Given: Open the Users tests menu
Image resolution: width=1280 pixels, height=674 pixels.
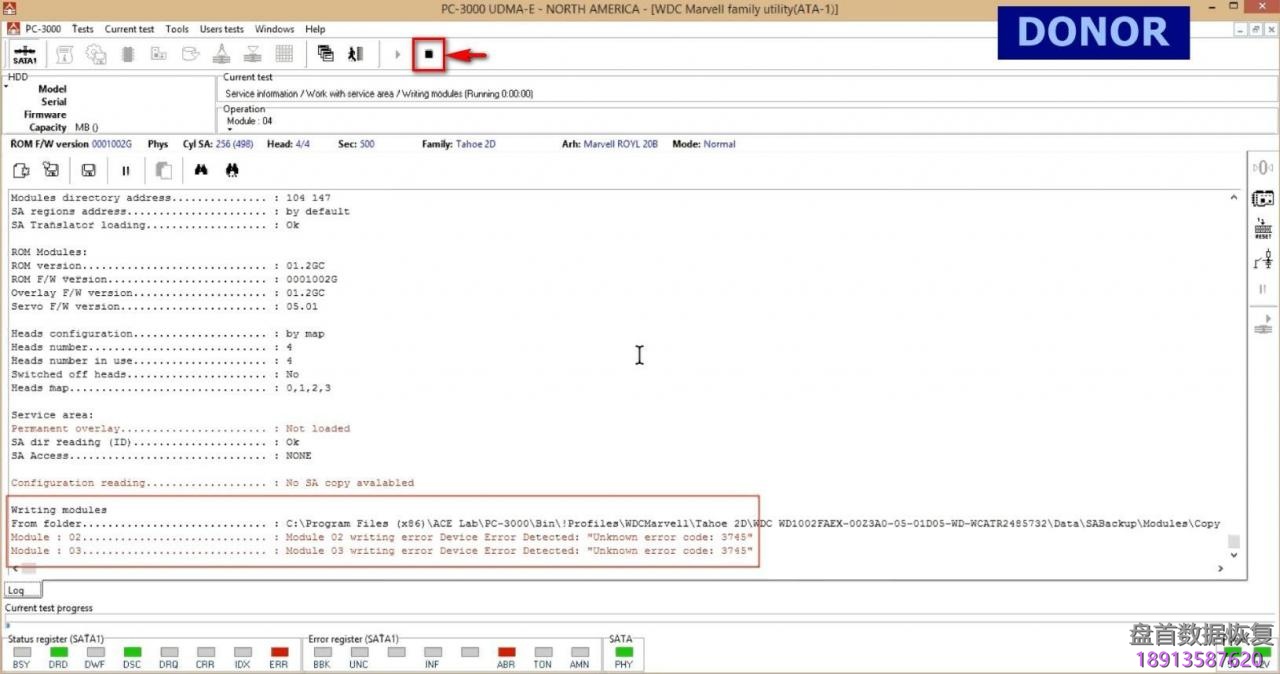Looking at the screenshot, I should [221, 29].
